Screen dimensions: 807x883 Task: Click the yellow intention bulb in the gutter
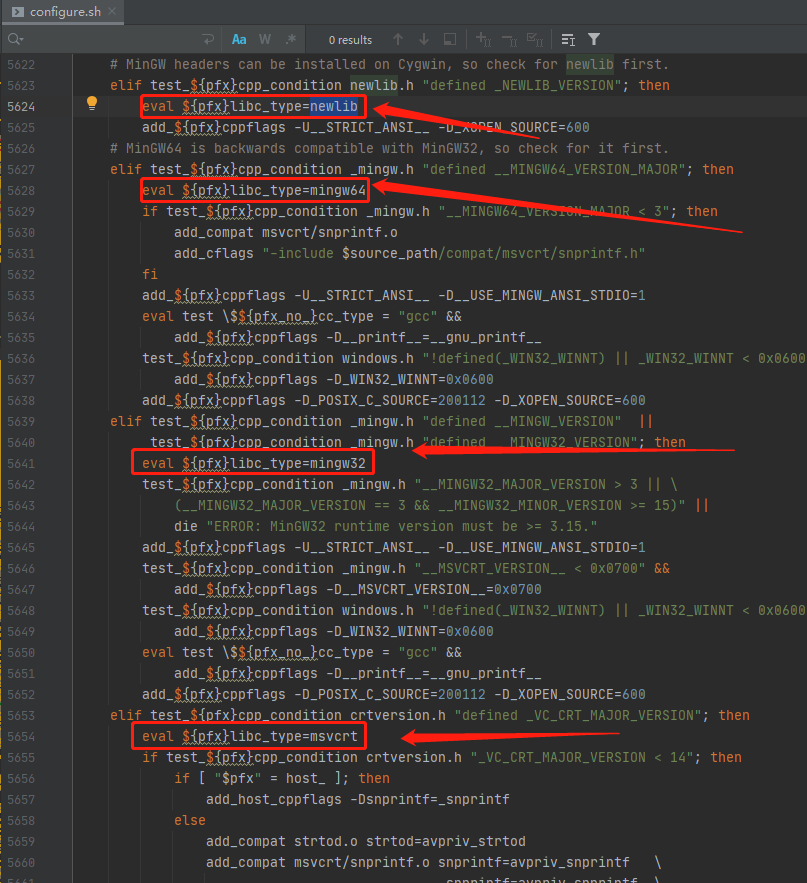92,103
